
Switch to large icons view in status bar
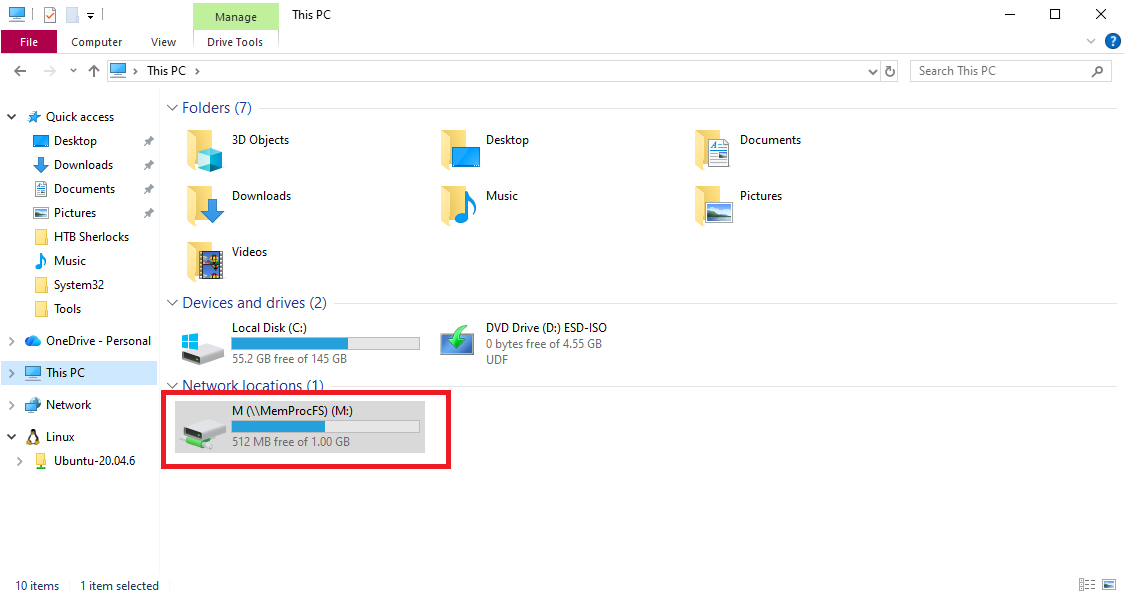pos(1110,585)
